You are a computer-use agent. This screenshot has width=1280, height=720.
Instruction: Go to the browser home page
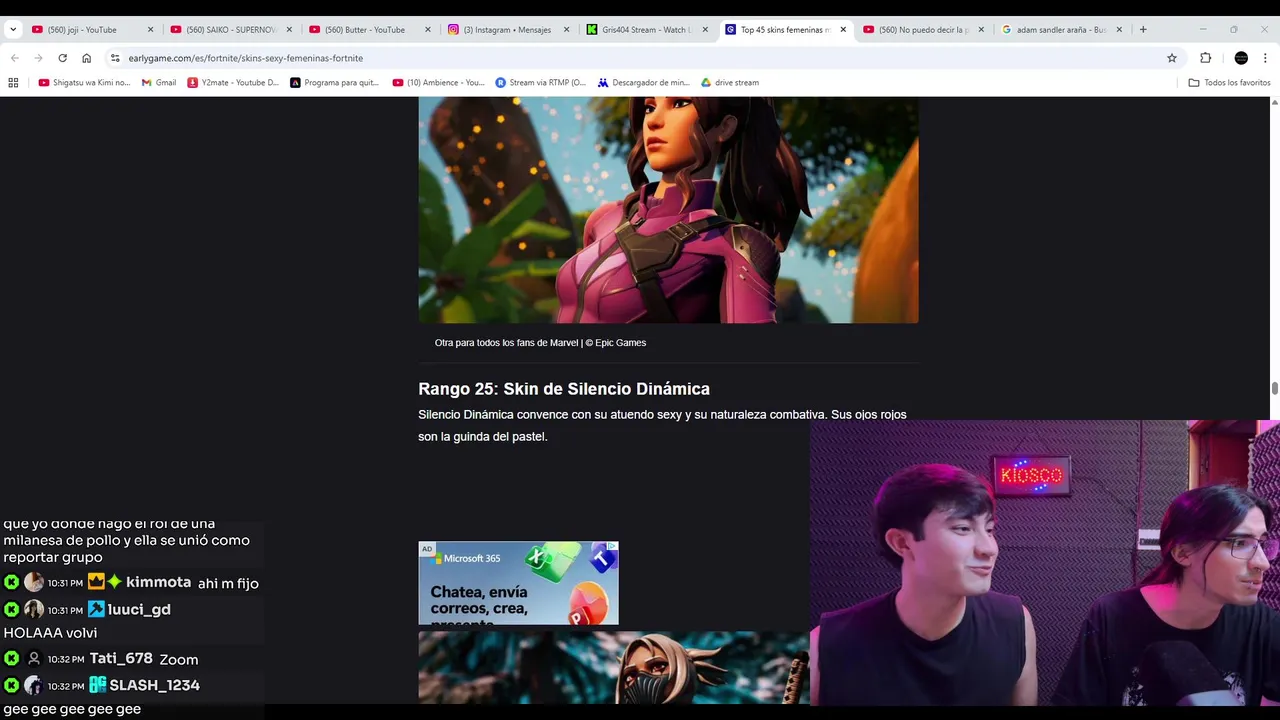[x=86, y=58]
